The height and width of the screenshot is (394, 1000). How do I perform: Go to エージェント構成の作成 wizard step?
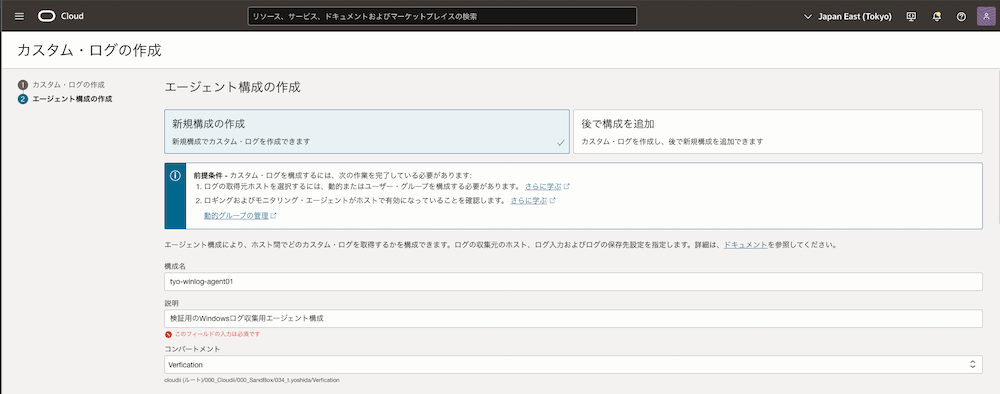click(72, 99)
